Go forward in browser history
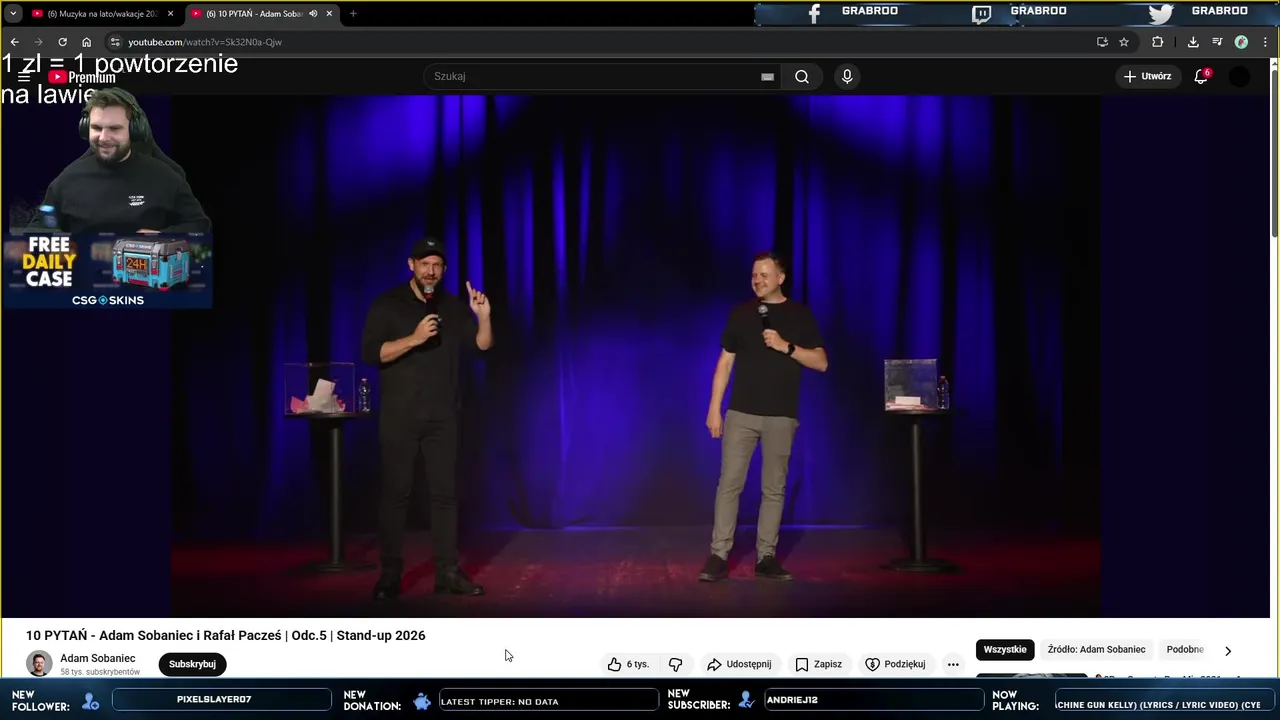Viewport: 1280px width, 720px height. point(38,42)
